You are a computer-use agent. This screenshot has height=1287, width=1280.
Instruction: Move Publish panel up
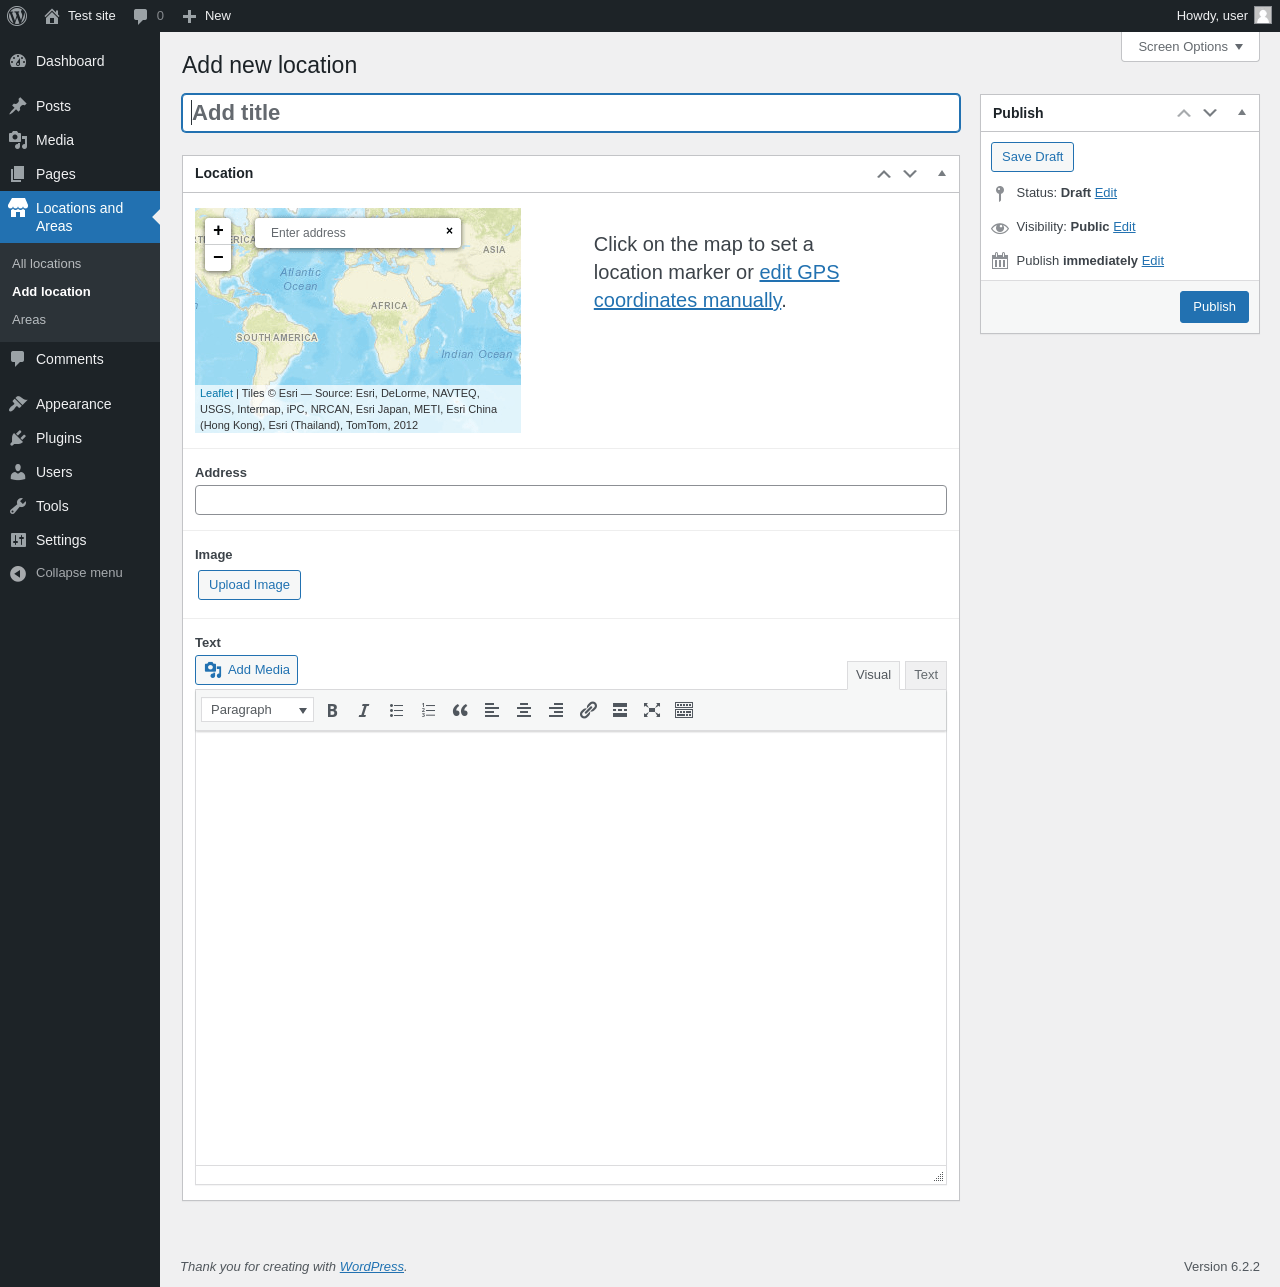pyautogui.click(x=1184, y=113)
